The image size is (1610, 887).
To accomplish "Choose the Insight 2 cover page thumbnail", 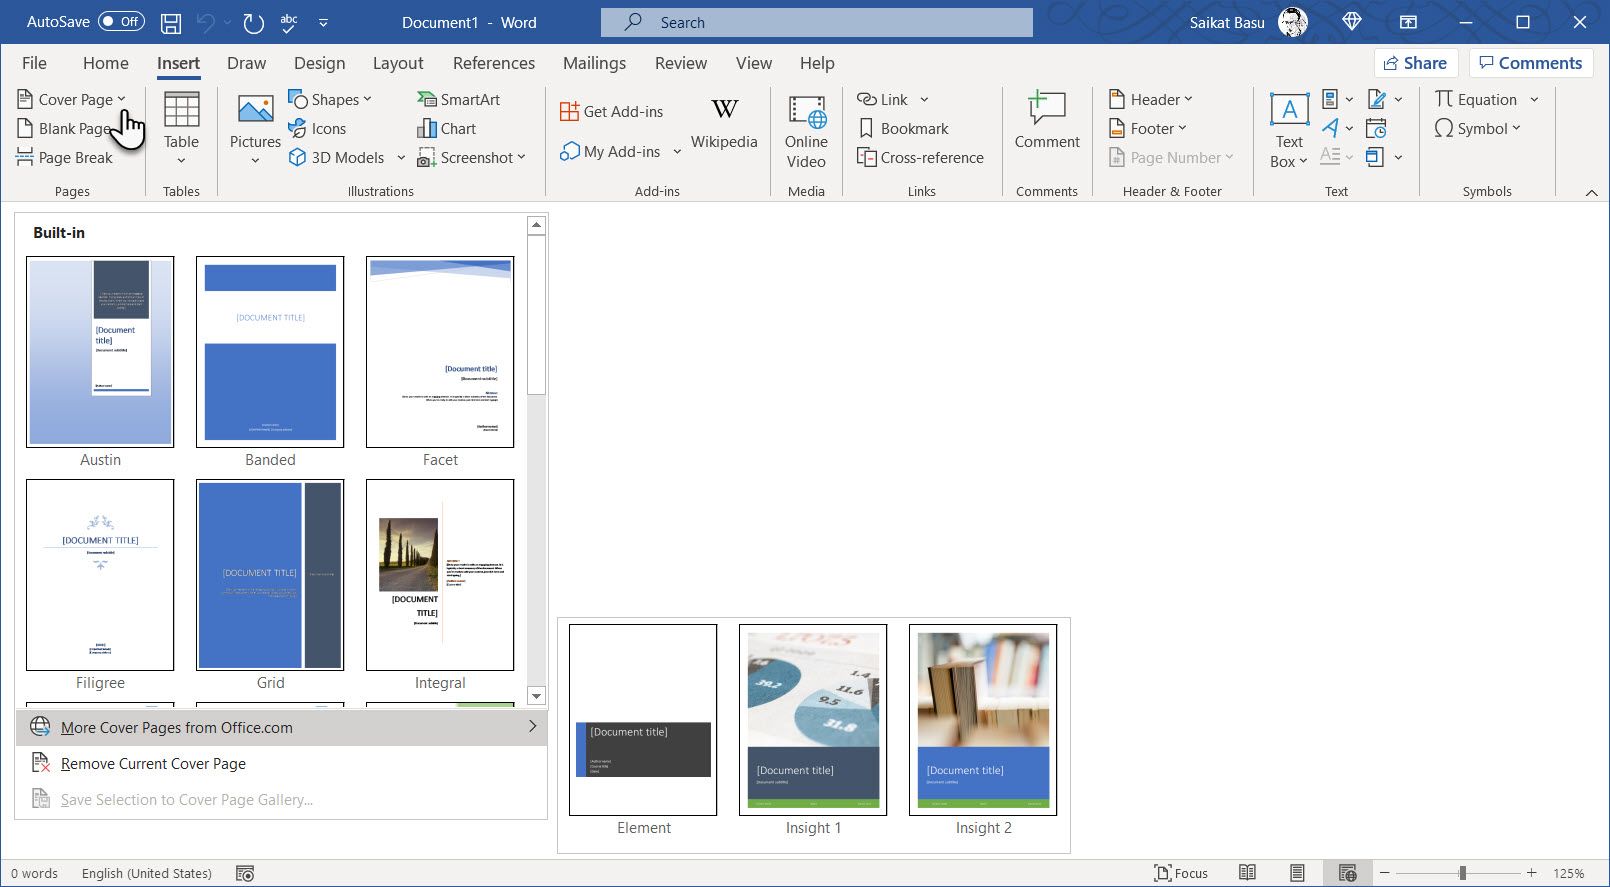I will (x=983, y=720).
